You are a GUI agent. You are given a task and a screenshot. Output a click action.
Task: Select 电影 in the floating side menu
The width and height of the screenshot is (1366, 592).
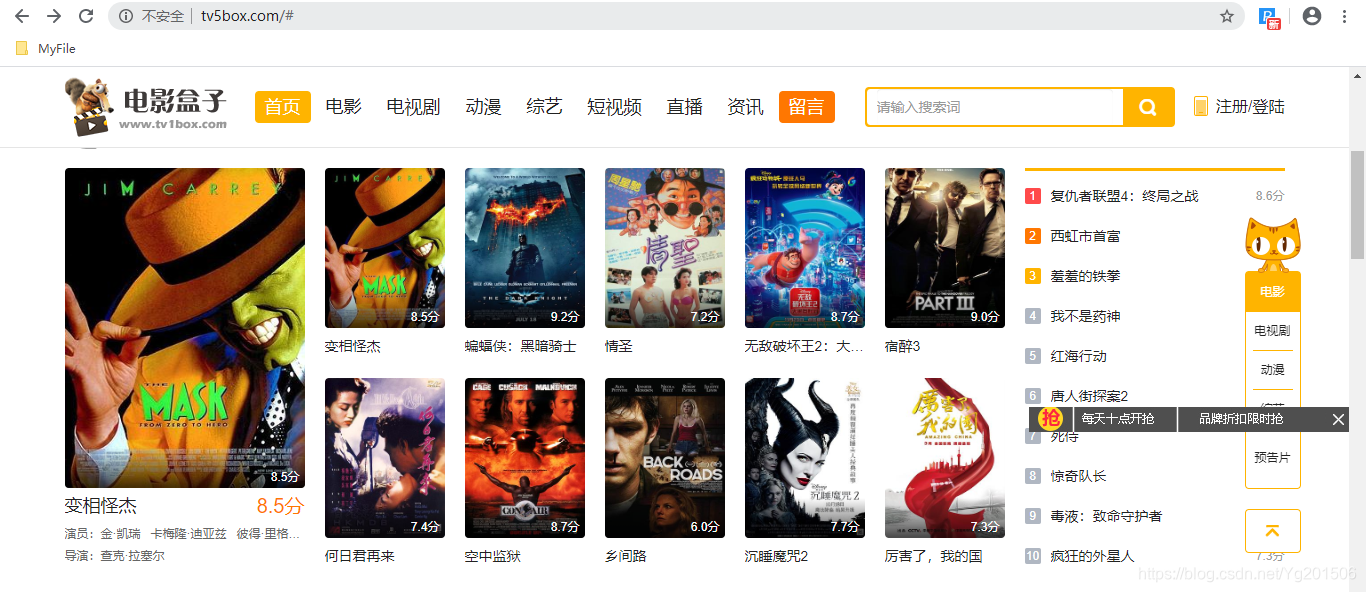point(1272,292)
